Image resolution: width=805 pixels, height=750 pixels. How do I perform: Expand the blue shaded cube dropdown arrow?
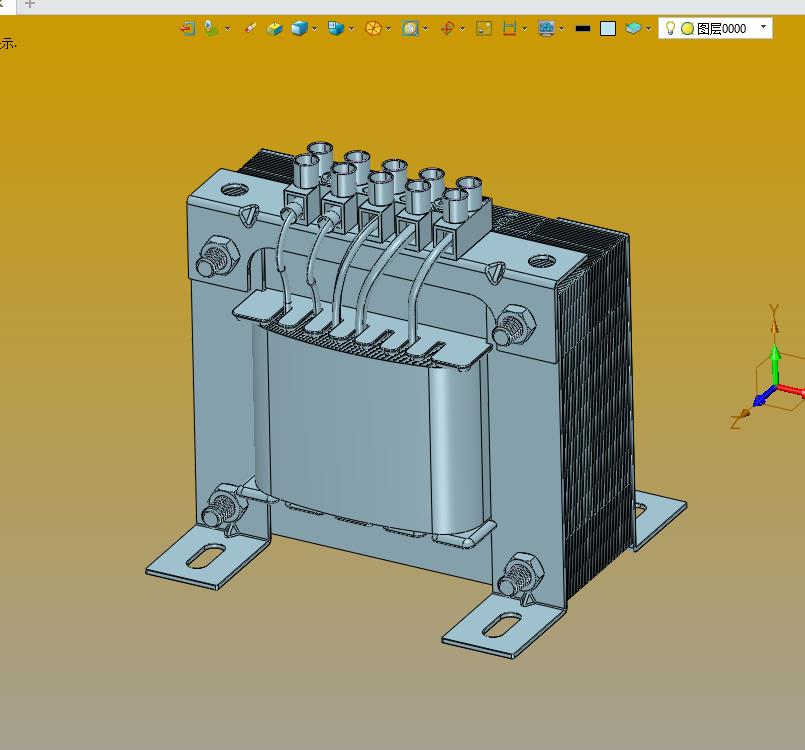(x=314, y=29)
